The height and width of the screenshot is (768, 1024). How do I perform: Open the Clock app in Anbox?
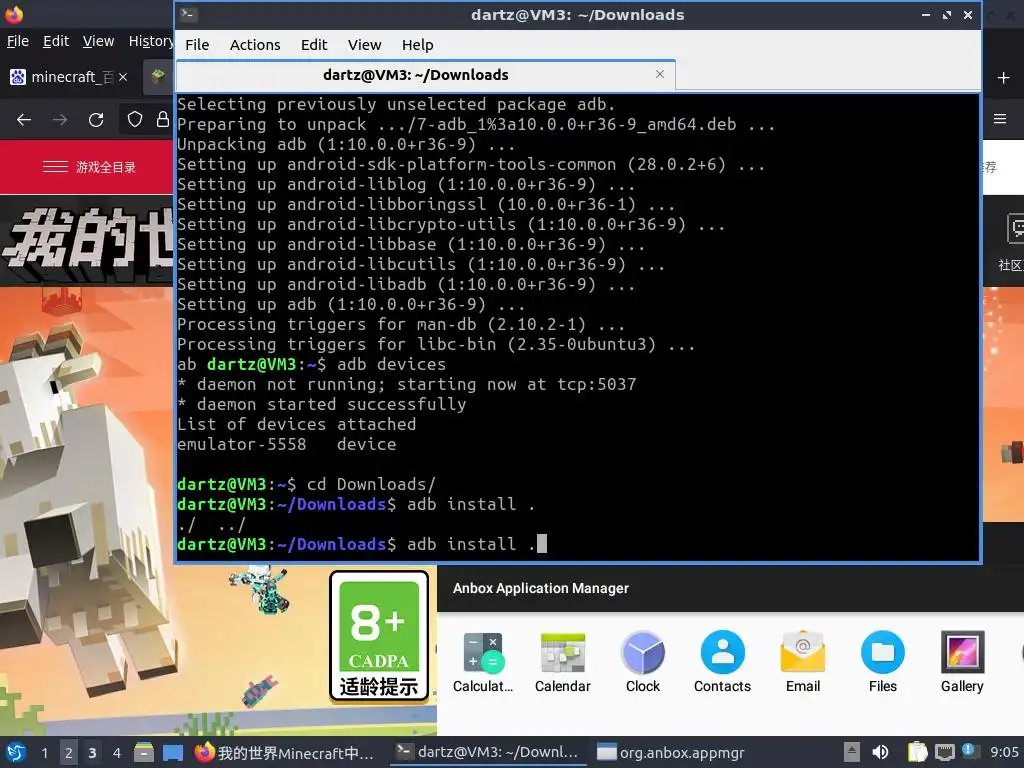[x=643, y=662]
